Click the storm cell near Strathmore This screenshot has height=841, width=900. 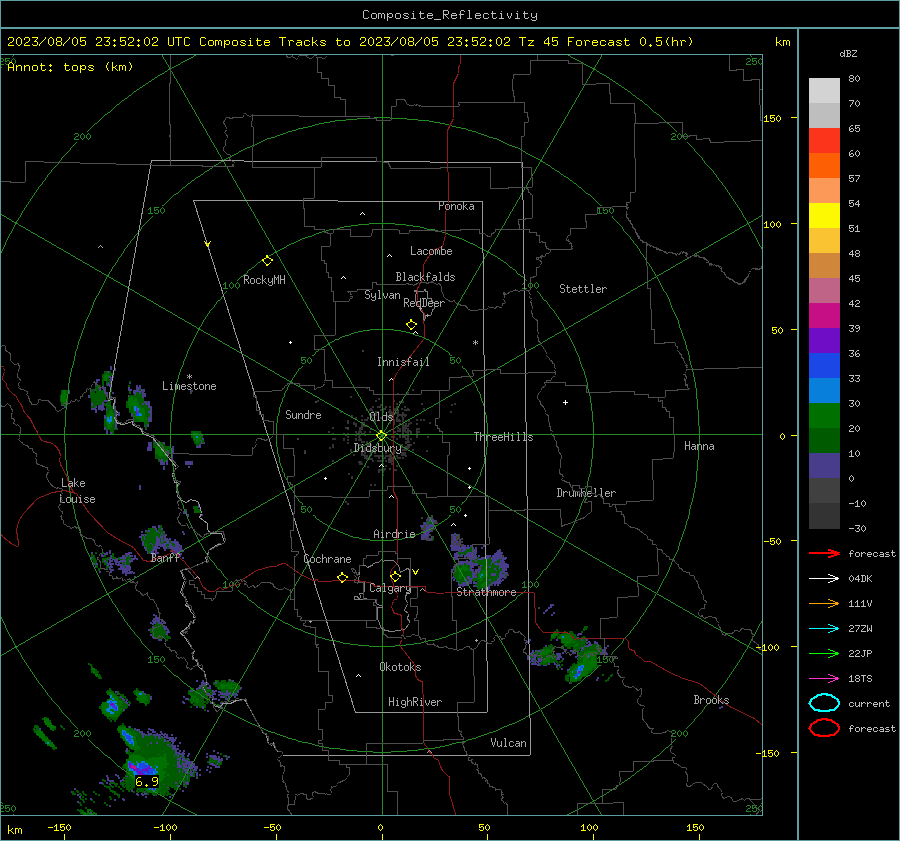[479, 567]
